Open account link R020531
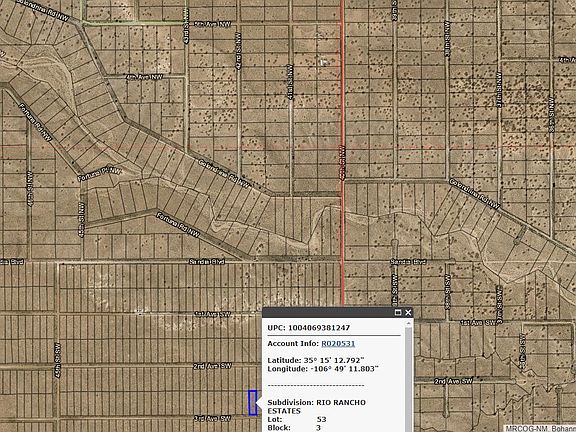This screenshot has width=576, height=432. click(338, 343)
